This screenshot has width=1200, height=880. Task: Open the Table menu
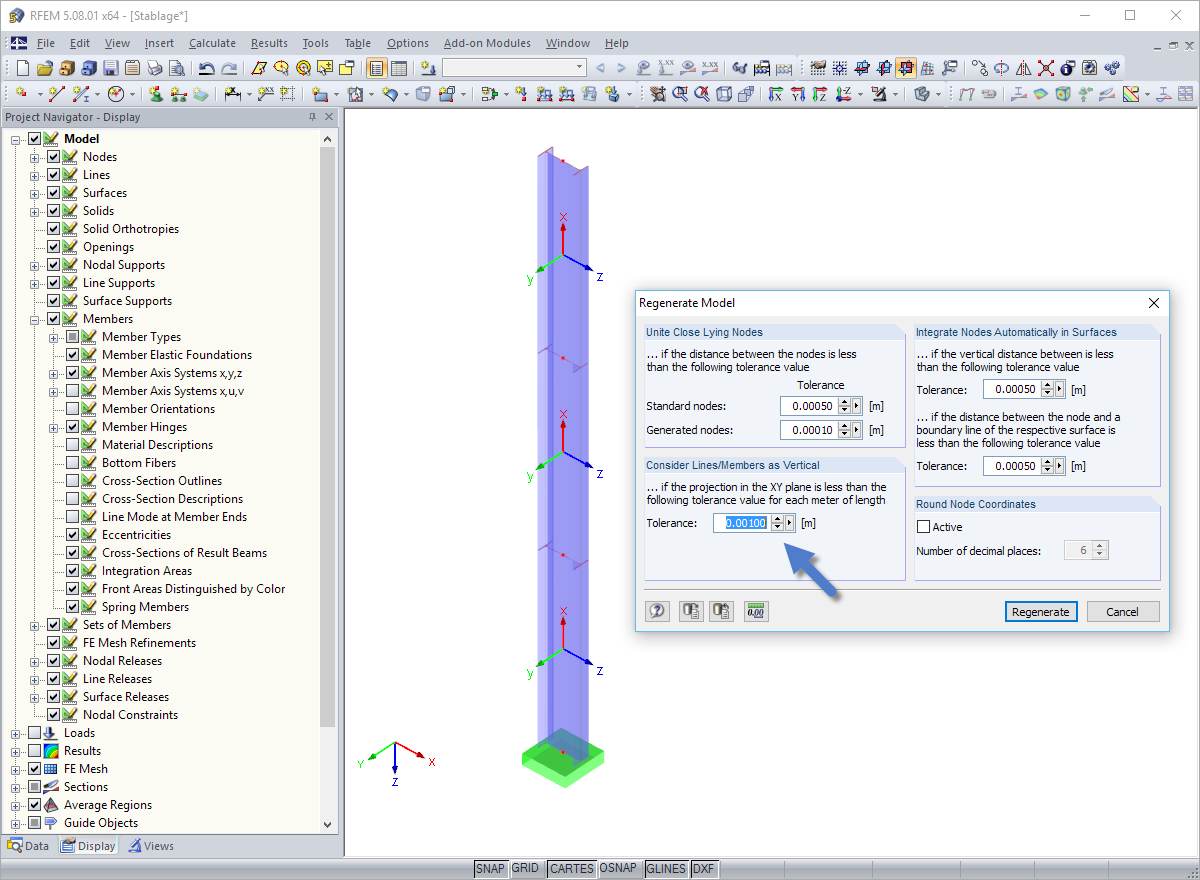click(357, 43)
